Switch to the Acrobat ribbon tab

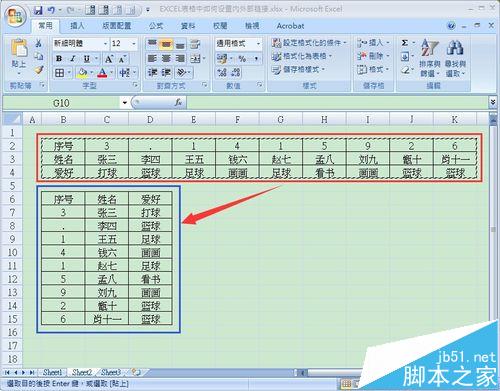[x=290, y=26]
